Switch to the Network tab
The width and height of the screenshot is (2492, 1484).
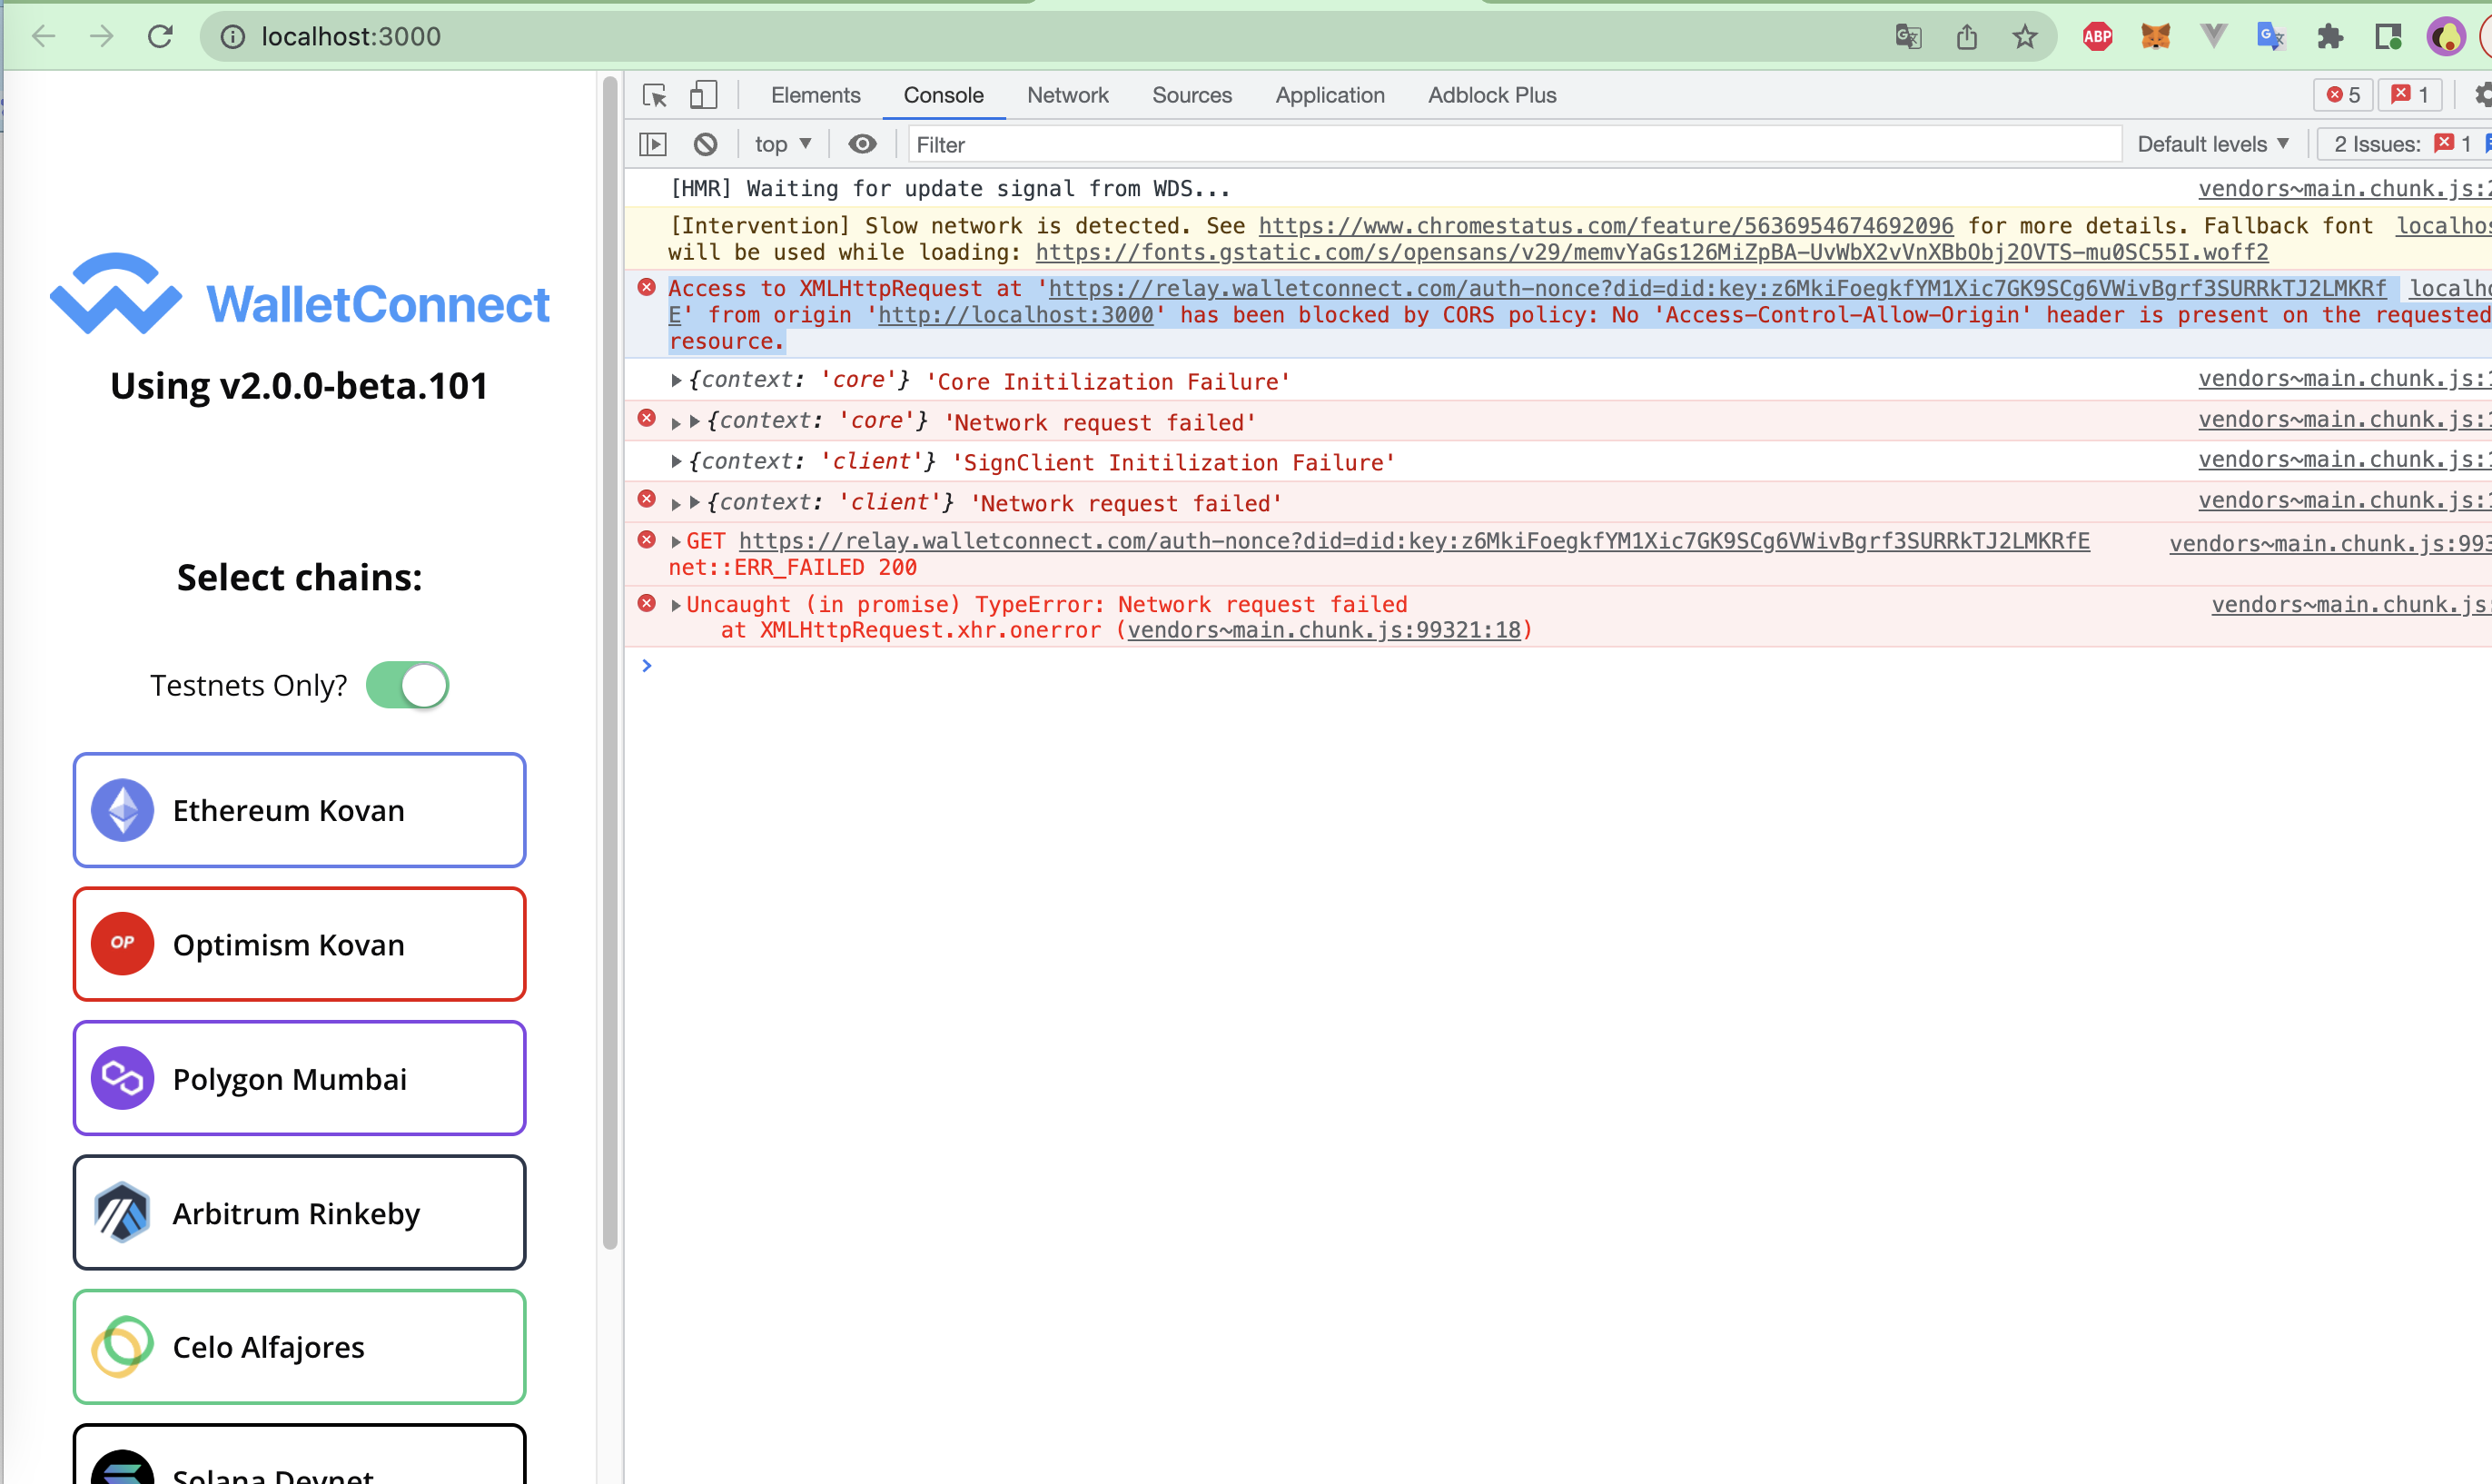coord(1067,95)
